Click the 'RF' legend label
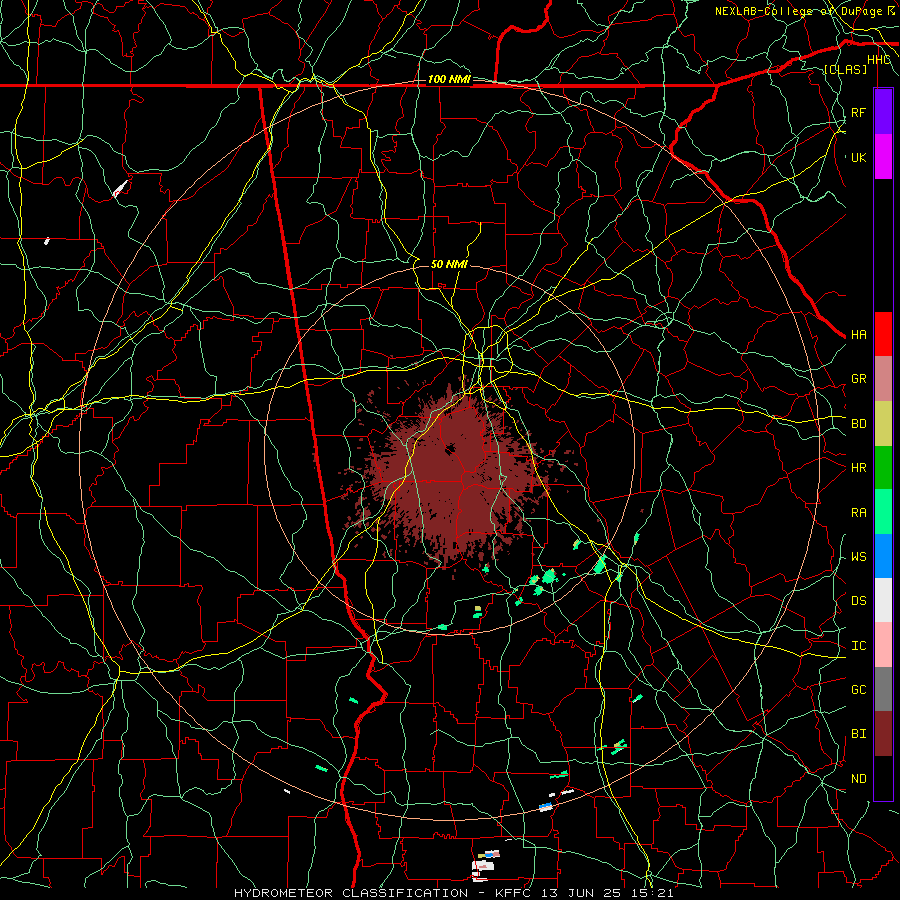 tap(858, 112)
